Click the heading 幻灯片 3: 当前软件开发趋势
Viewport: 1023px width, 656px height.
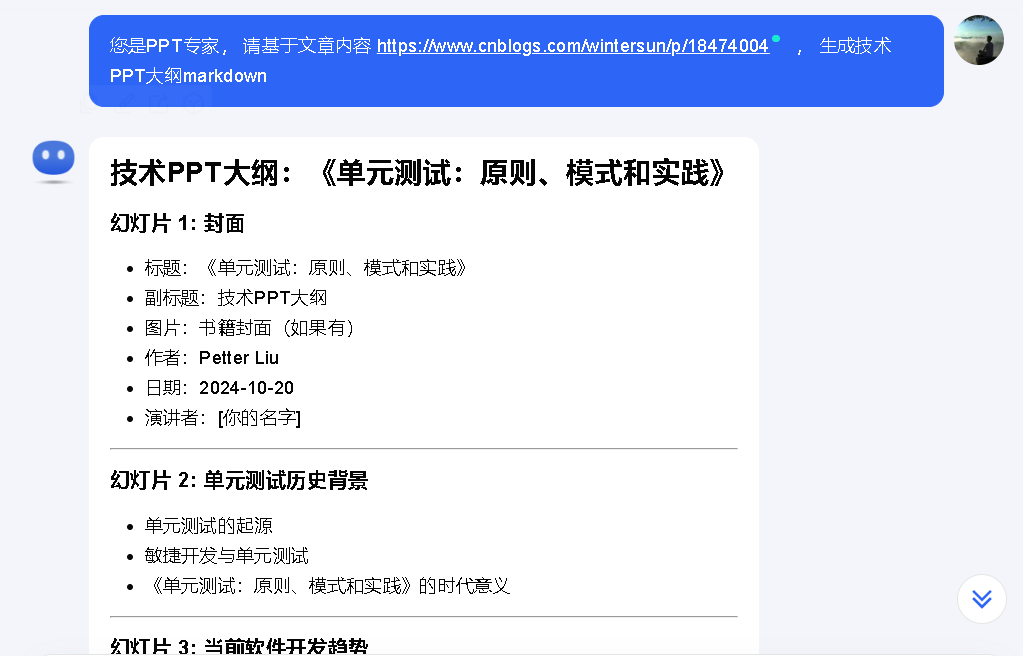[238, 647]
